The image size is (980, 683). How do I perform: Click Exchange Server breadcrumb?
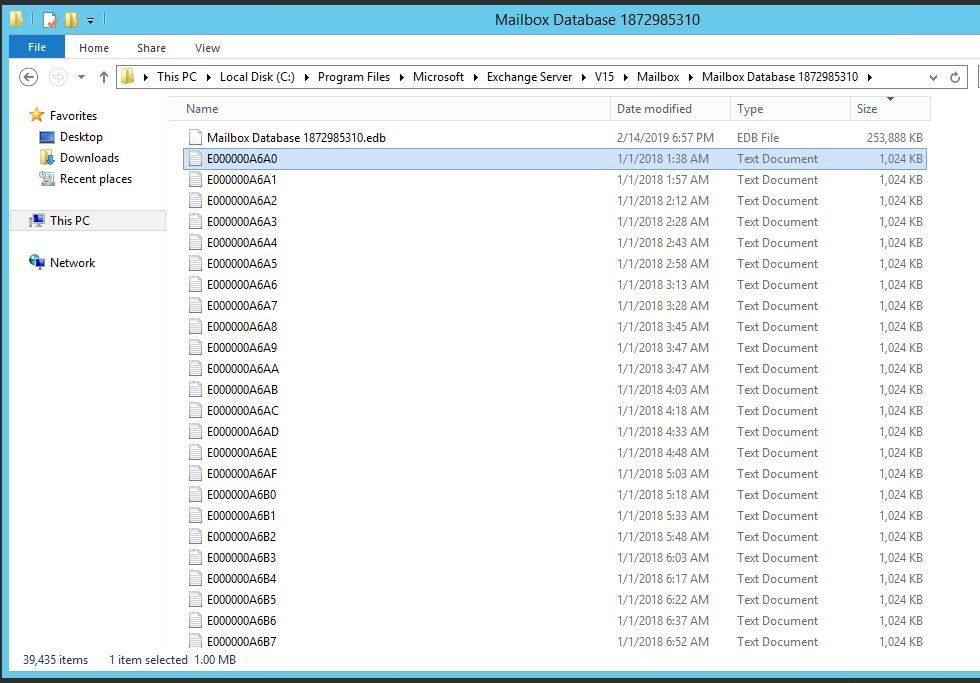coord(529,77)
